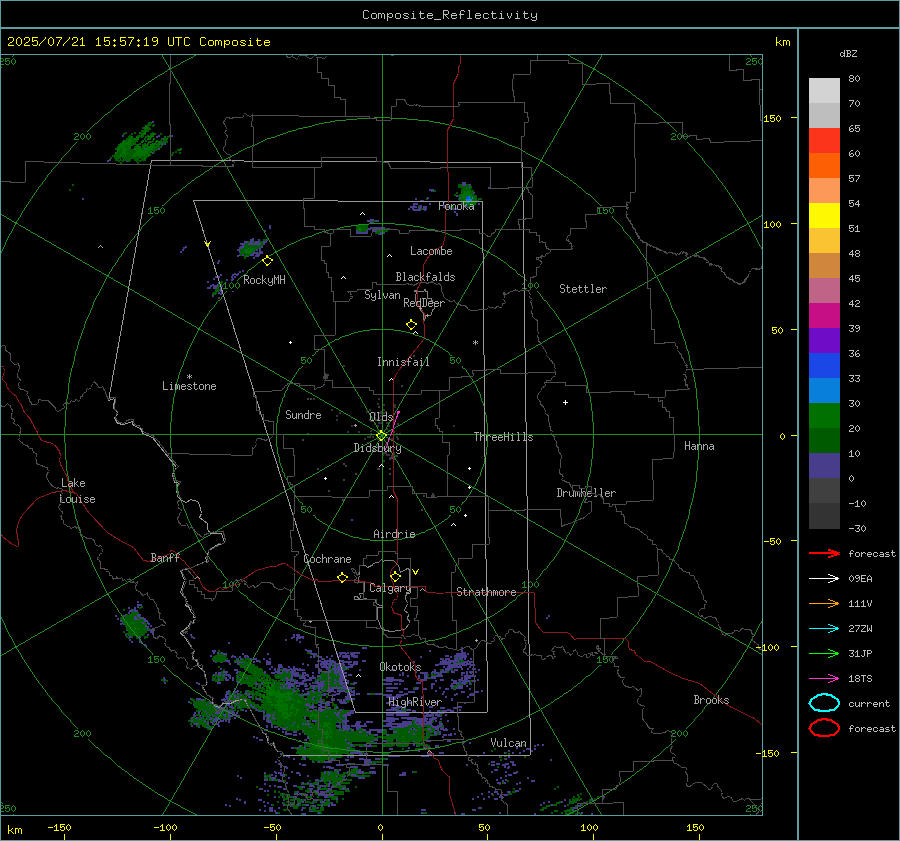The height and width of the screenshot is (841, 900).
Task: Click the green 31JP arrow legend icon
Action: (824, 653)
